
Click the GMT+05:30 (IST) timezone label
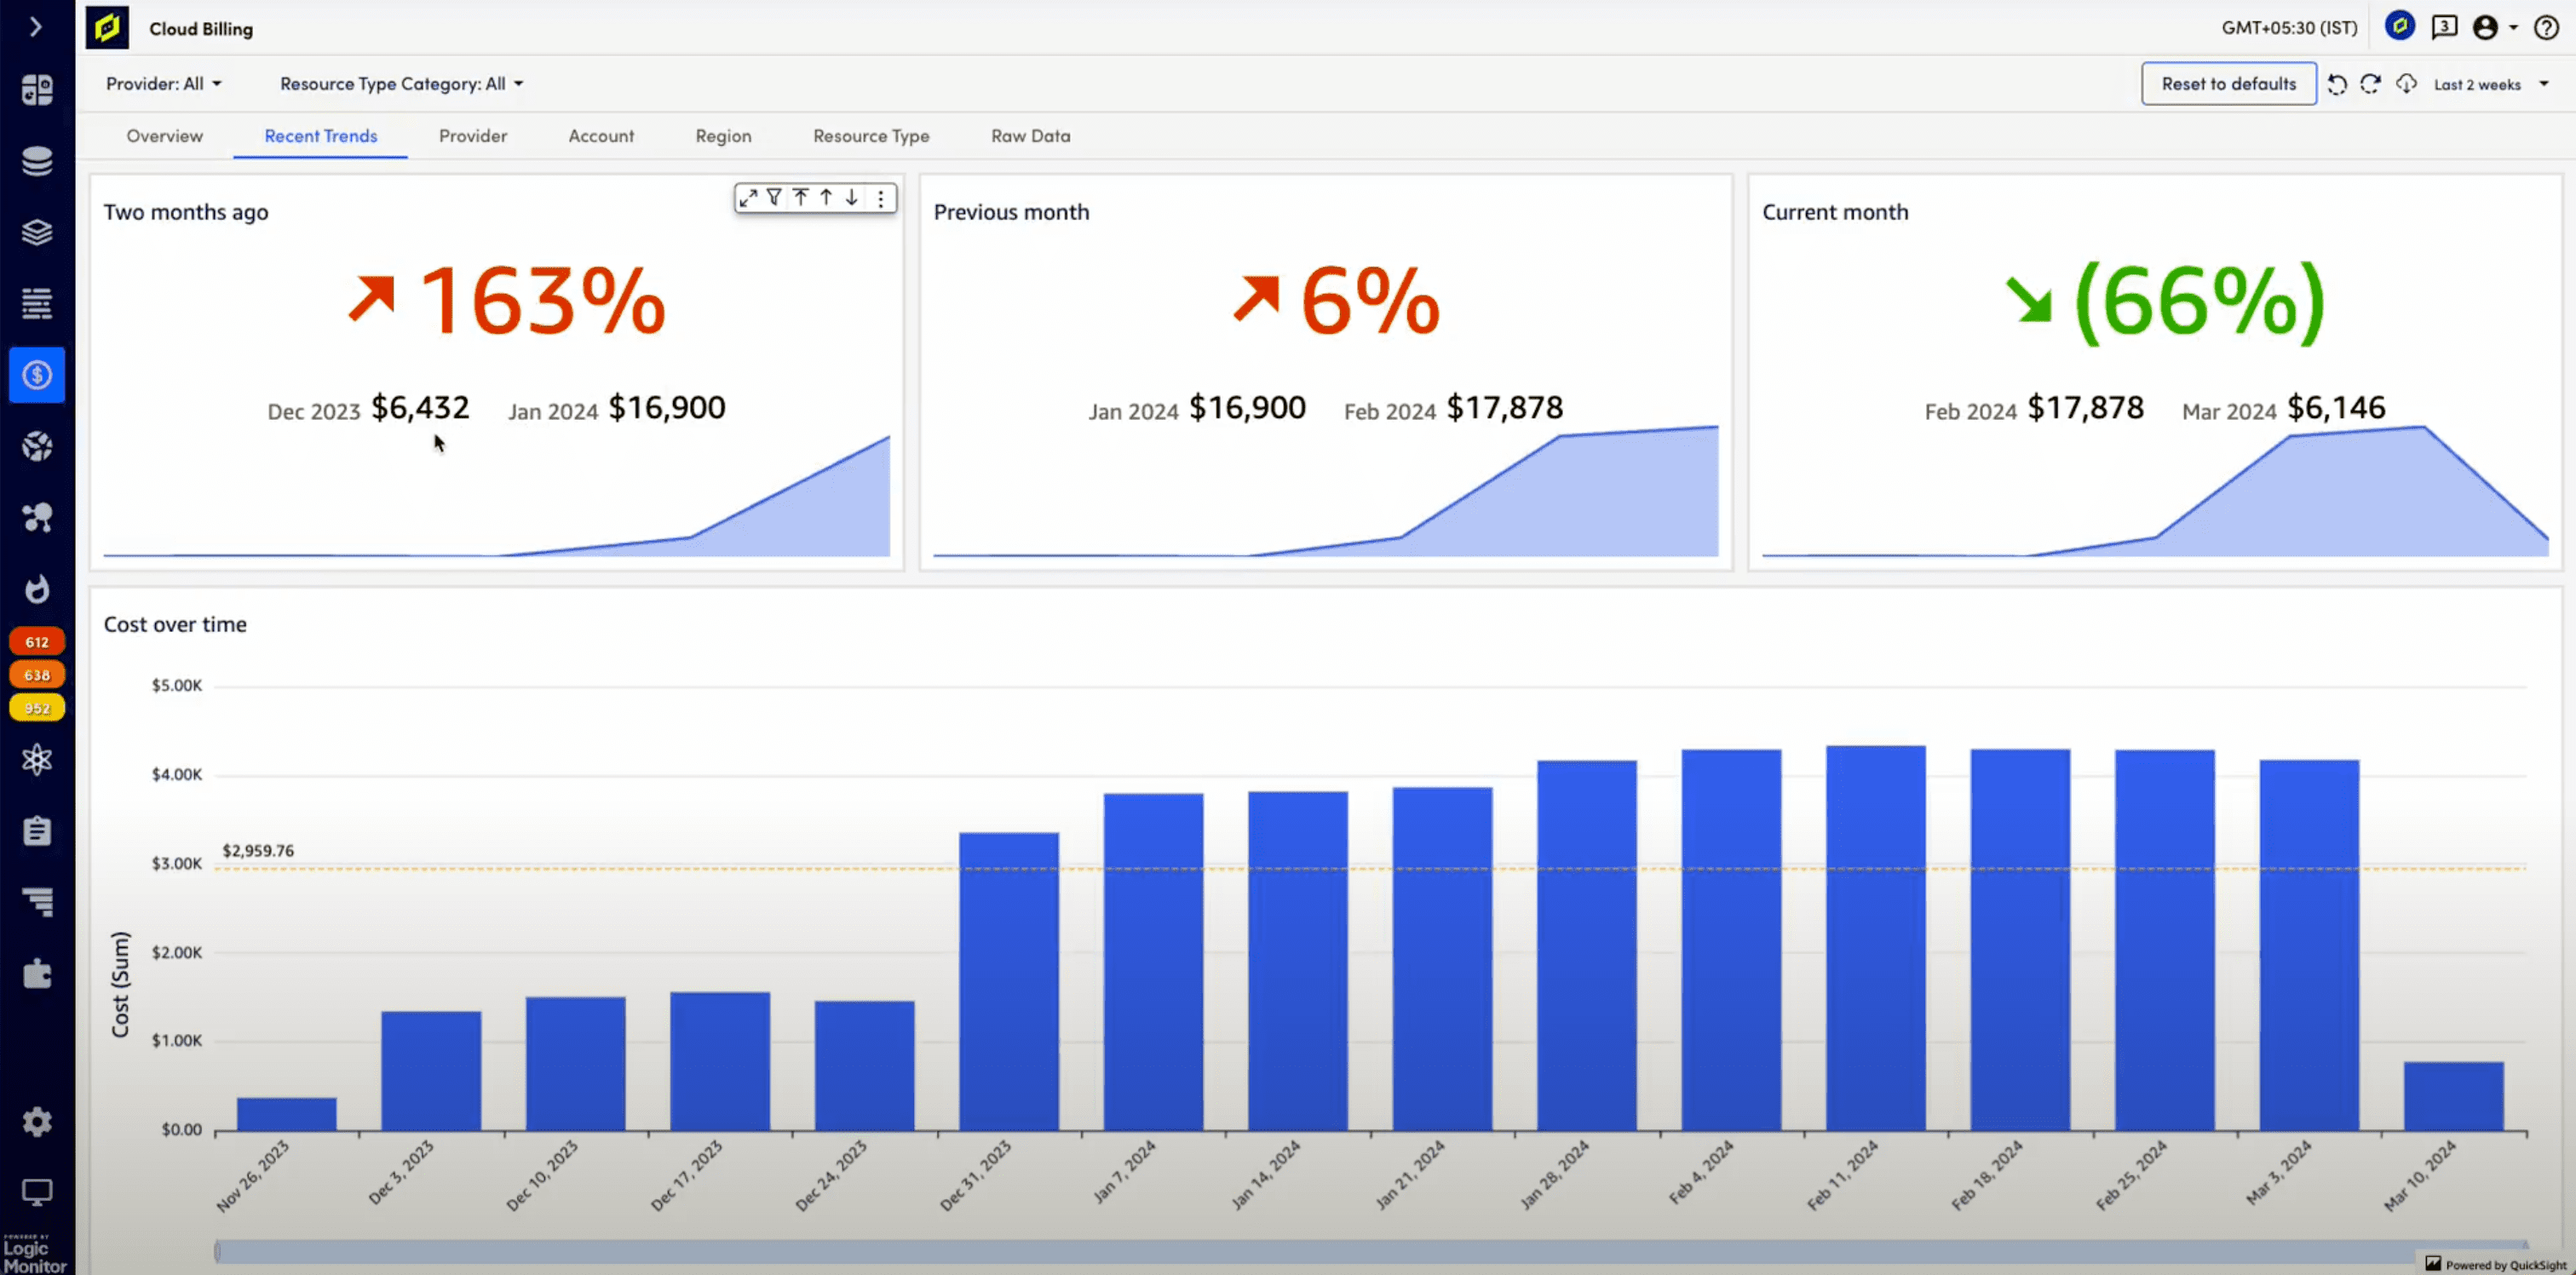click(x=2289, y=28)
